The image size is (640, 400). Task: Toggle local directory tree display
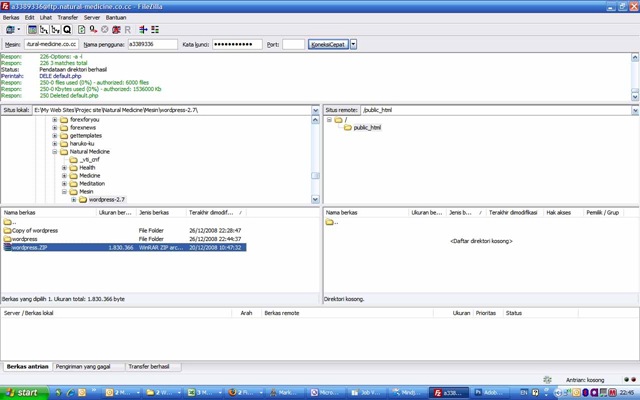[x=44, y=29]
